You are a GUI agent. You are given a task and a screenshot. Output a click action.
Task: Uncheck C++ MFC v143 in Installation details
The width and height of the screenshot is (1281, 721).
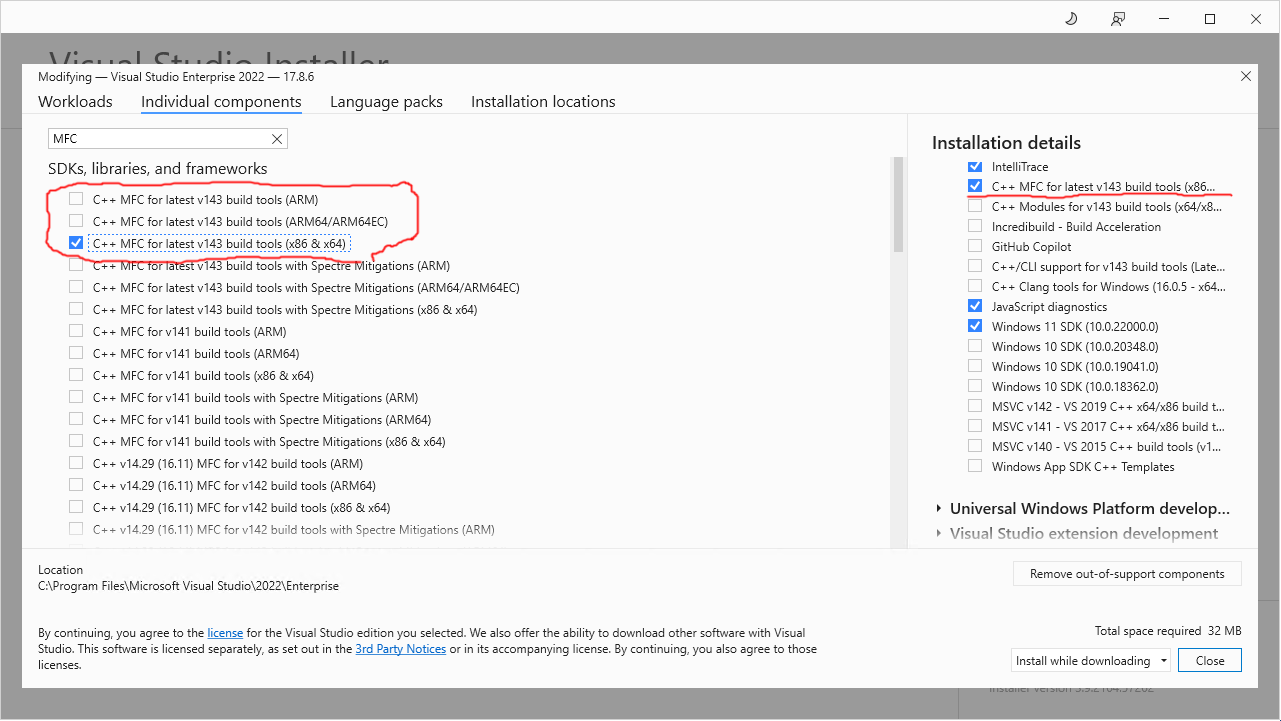975,186
